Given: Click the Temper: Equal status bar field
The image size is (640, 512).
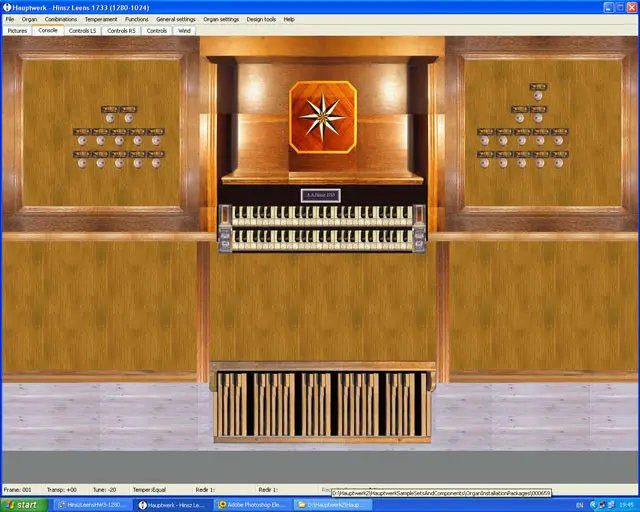Looking at the screenshot, I should coord(152,490).
